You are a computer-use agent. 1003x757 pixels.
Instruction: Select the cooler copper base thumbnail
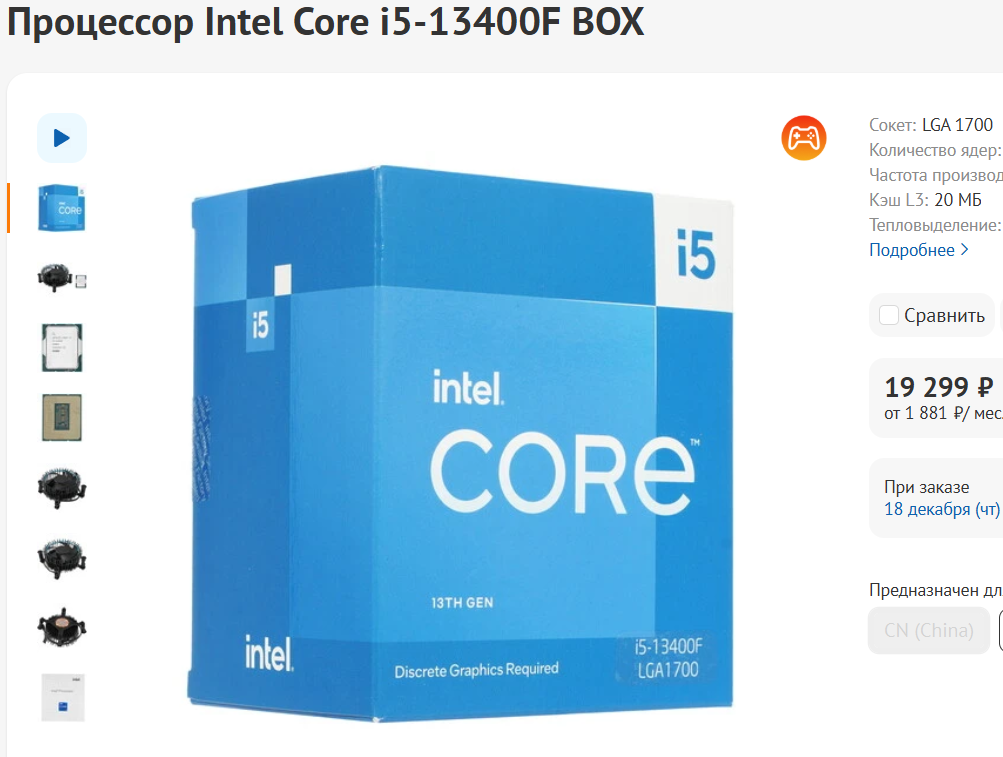(x=61, y=626)
